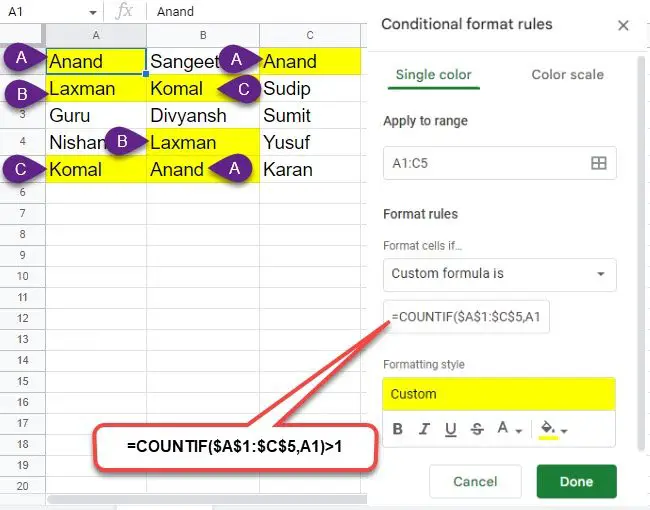Toggle Italic formatting style icon

(x=424, y=429)
